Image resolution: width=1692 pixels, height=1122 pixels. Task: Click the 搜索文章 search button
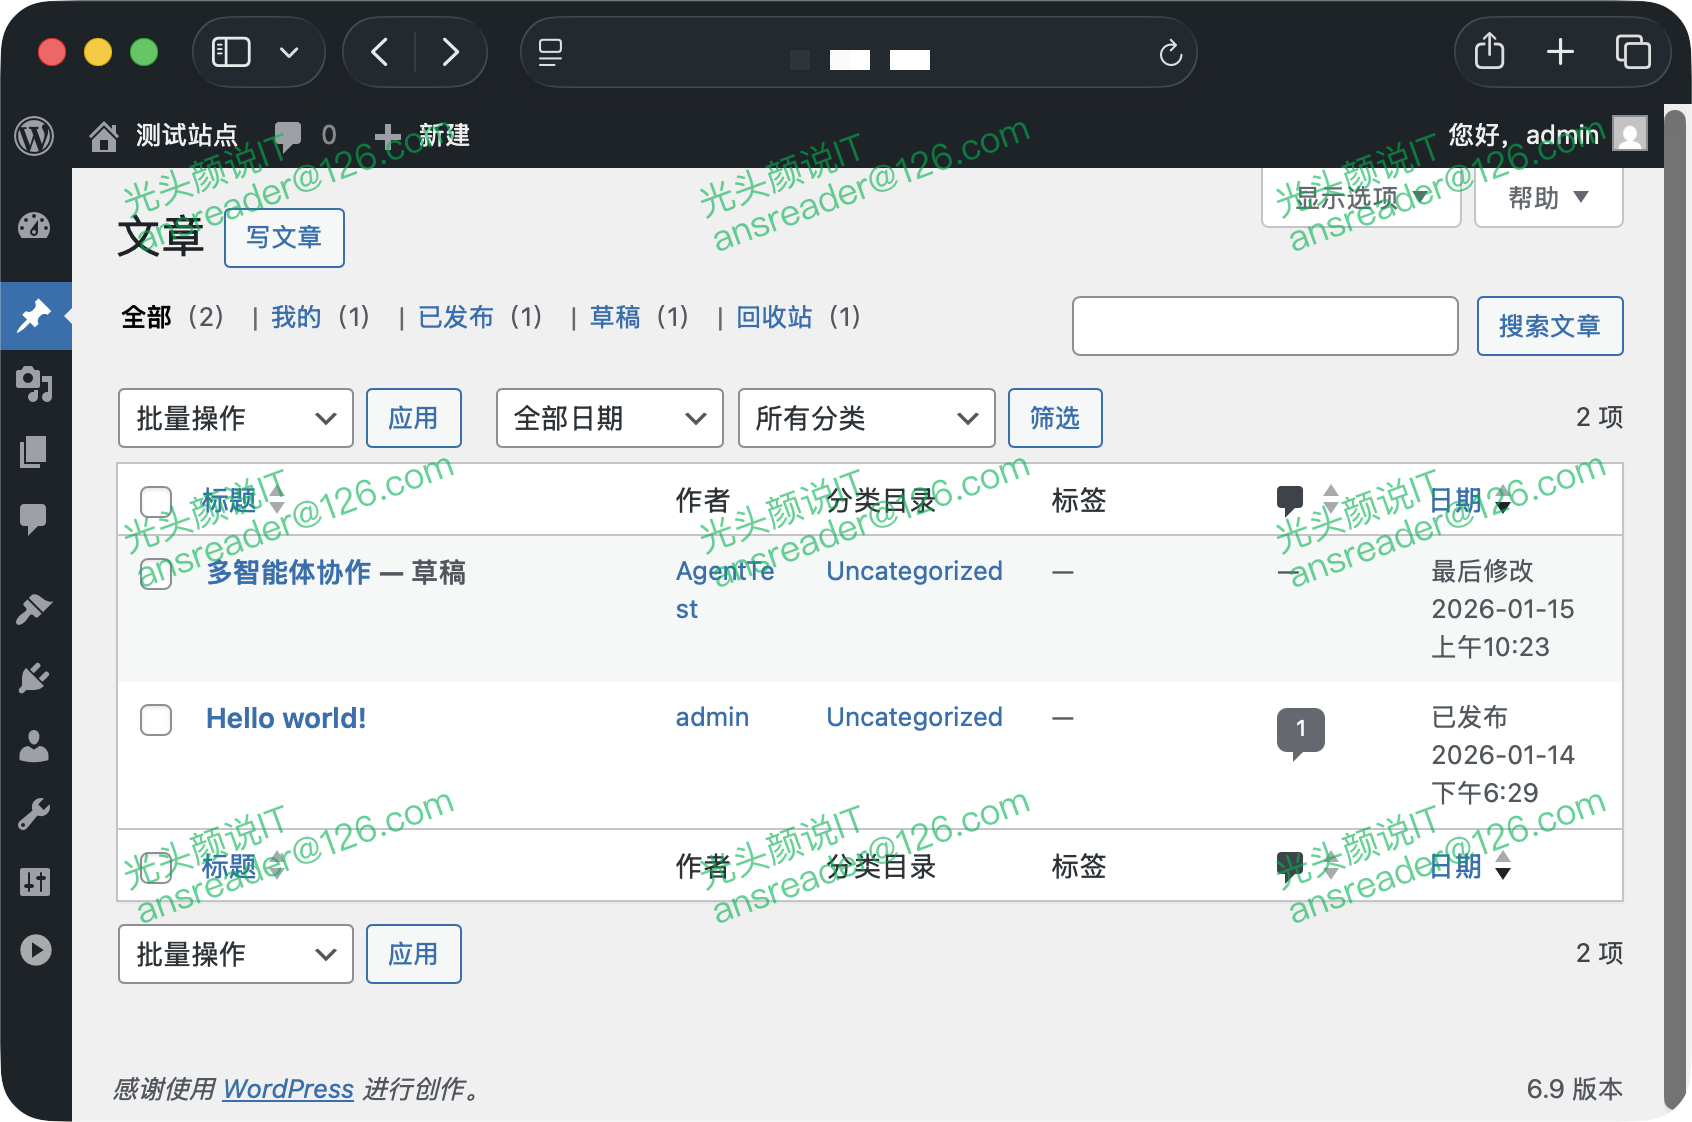[1549, 326]
